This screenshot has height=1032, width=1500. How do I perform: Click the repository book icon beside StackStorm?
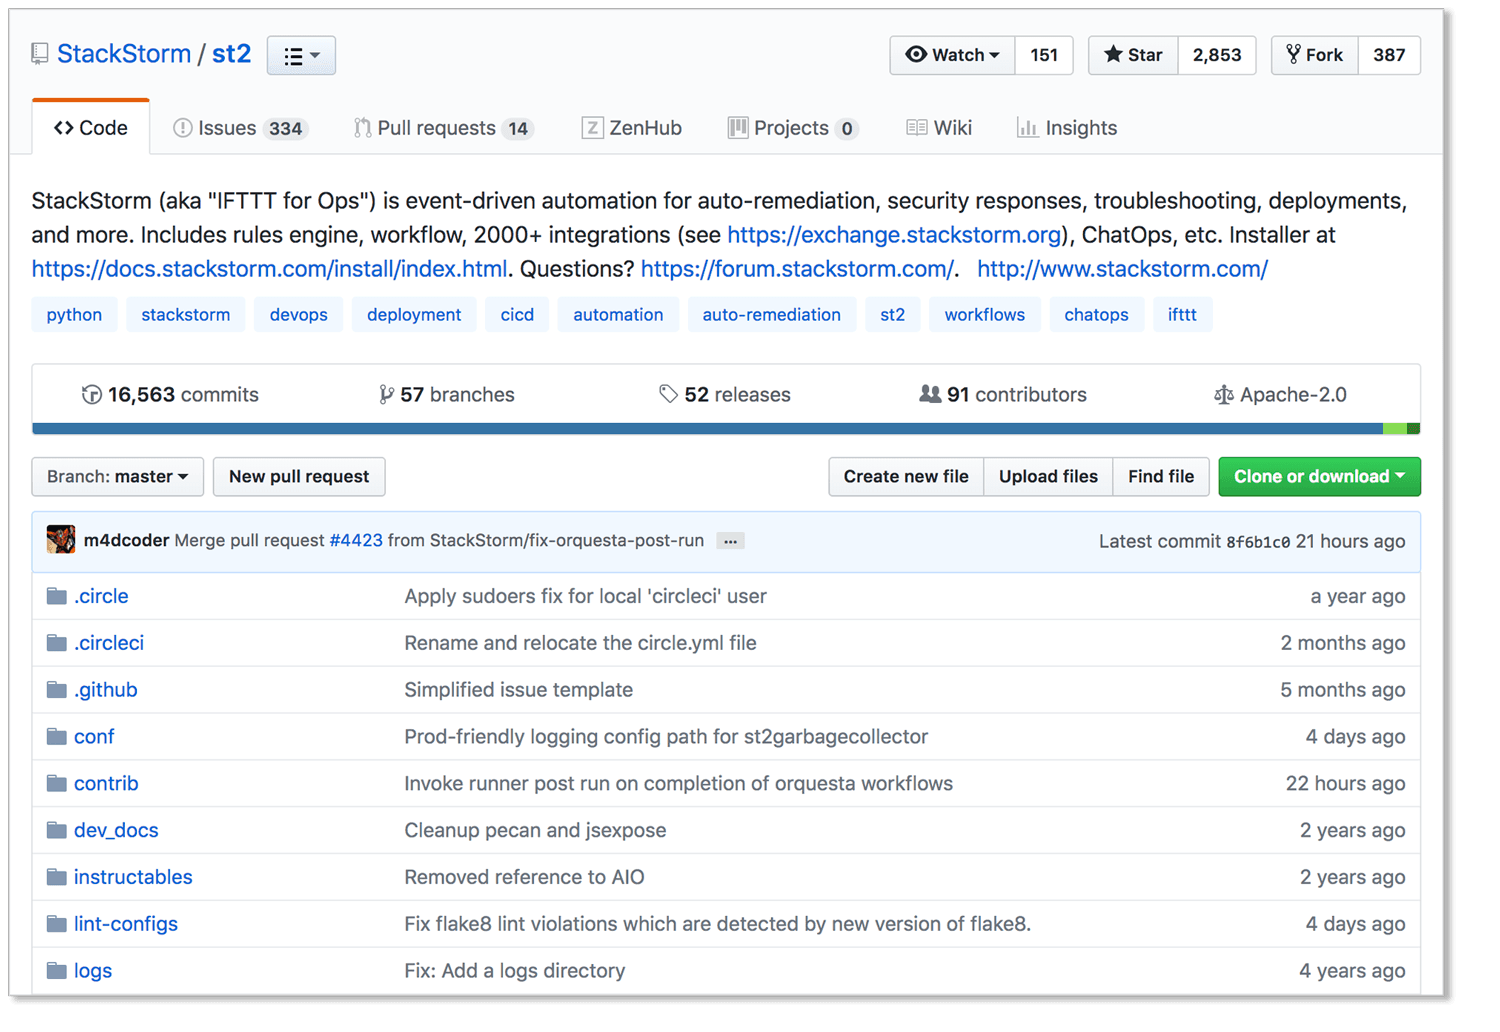point(40,54)
